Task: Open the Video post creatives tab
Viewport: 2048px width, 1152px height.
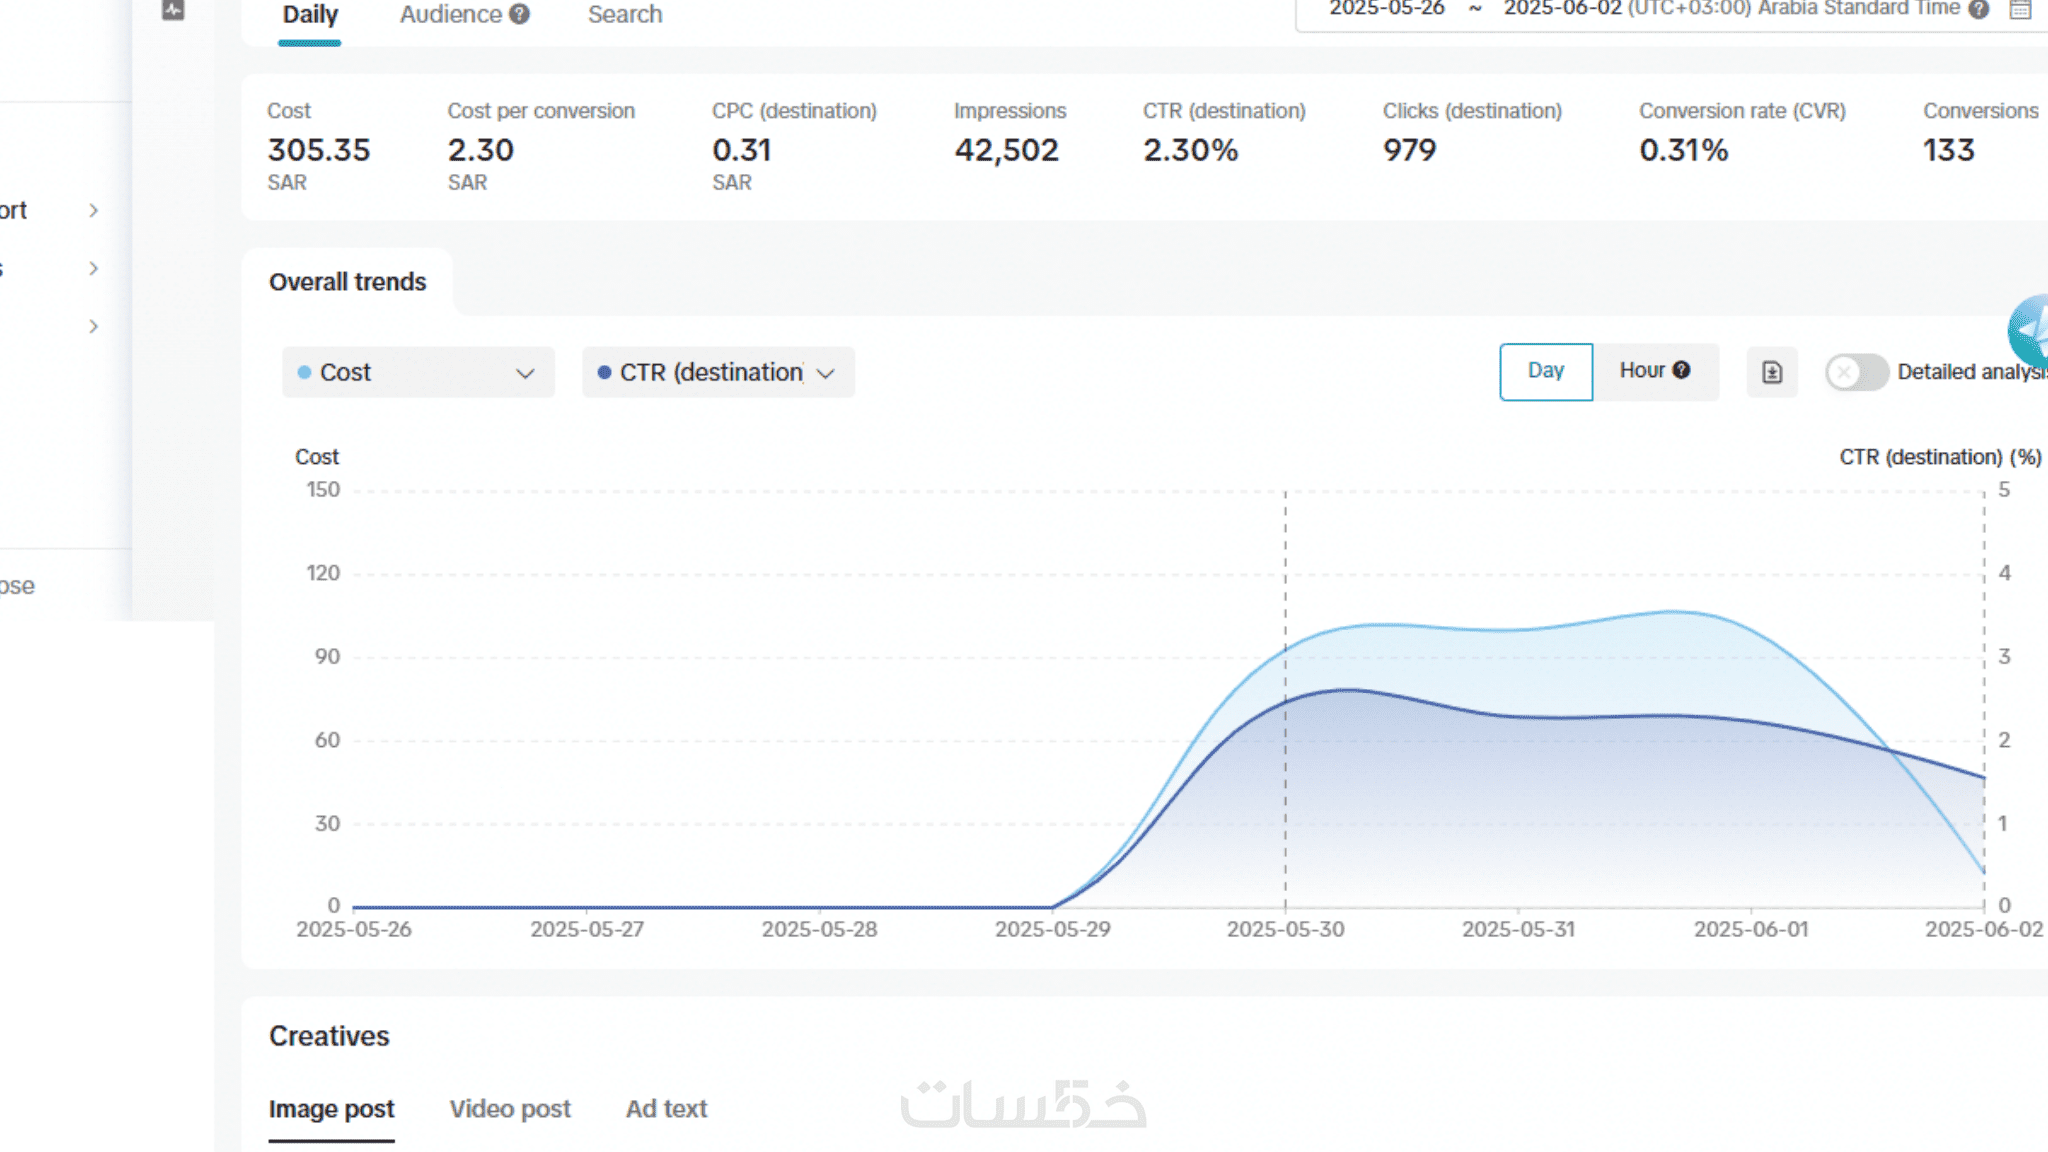Action: click(509, 1109)
